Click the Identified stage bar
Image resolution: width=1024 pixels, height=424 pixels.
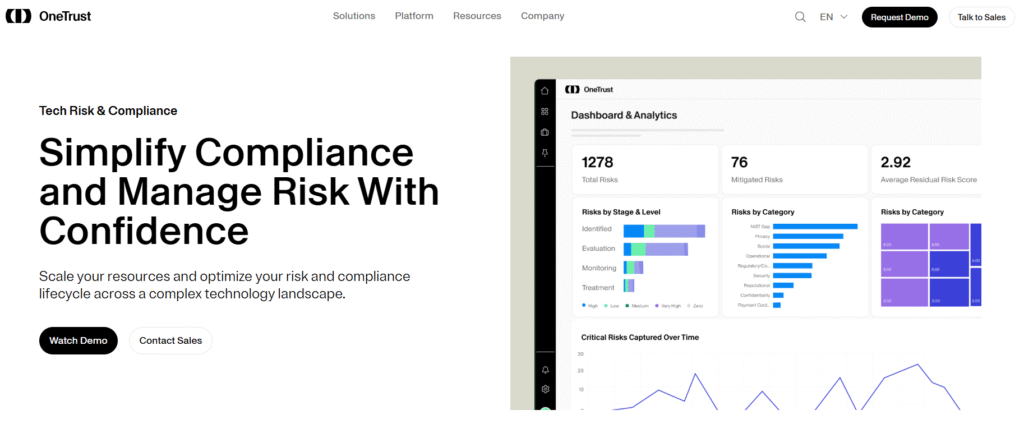click(x=664, y=231)
